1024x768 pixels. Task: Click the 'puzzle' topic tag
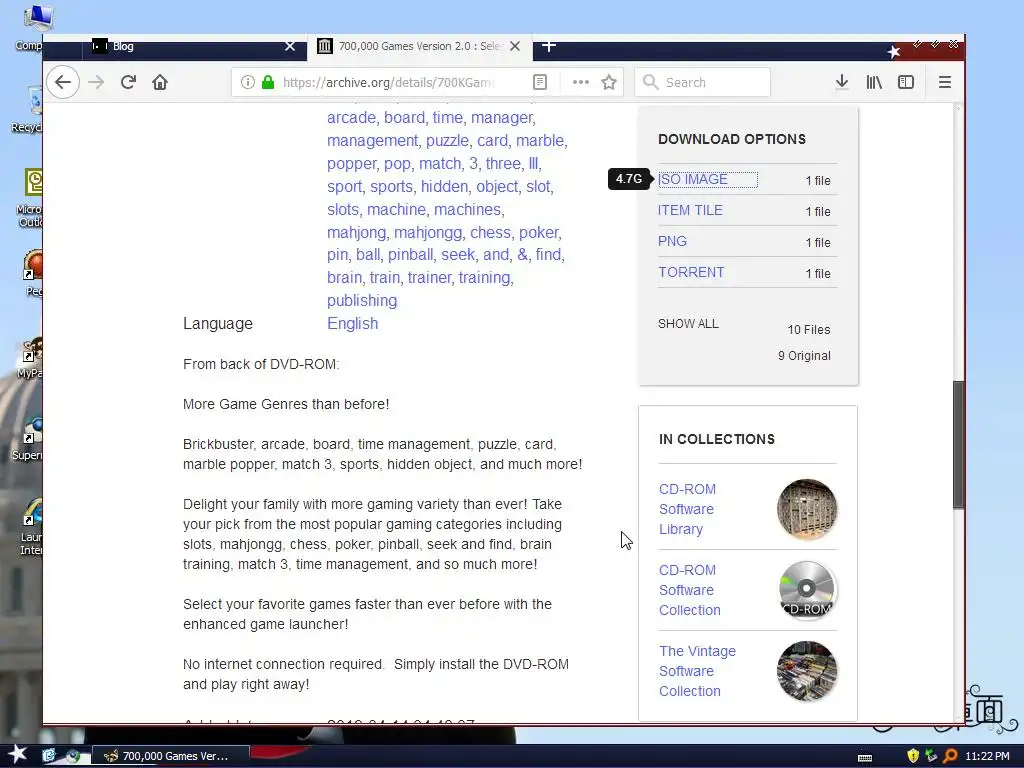click(447, 140)
